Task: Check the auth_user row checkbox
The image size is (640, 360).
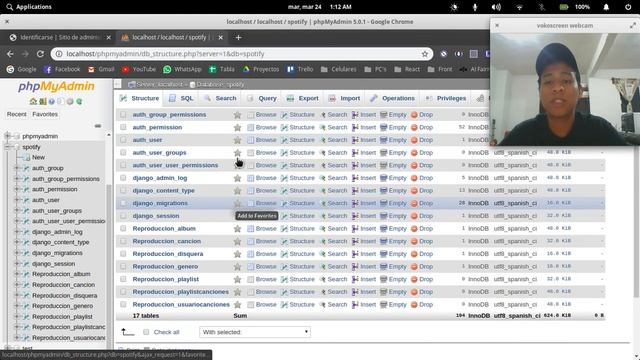Action: point(123,140)
